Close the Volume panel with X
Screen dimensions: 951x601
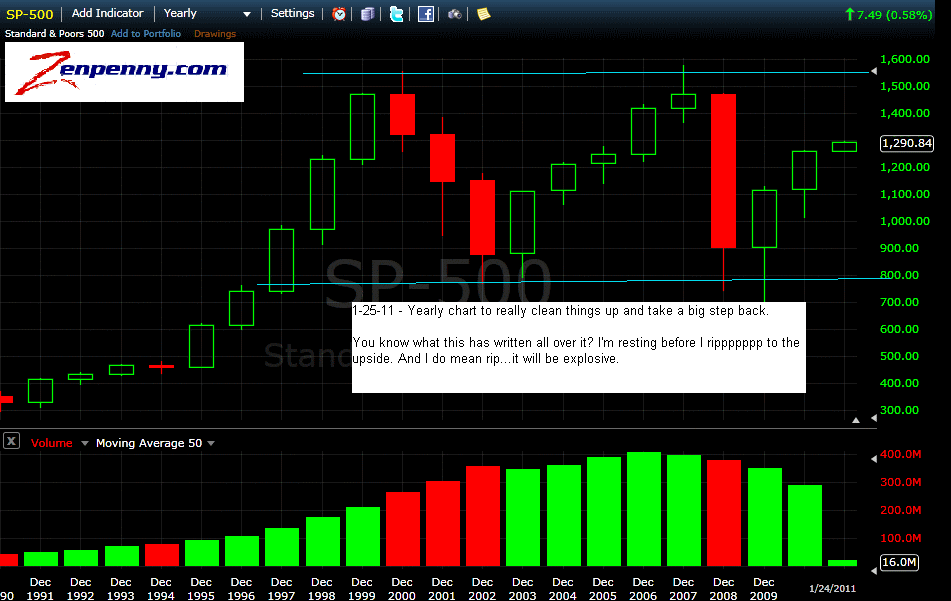coord(12,441)
